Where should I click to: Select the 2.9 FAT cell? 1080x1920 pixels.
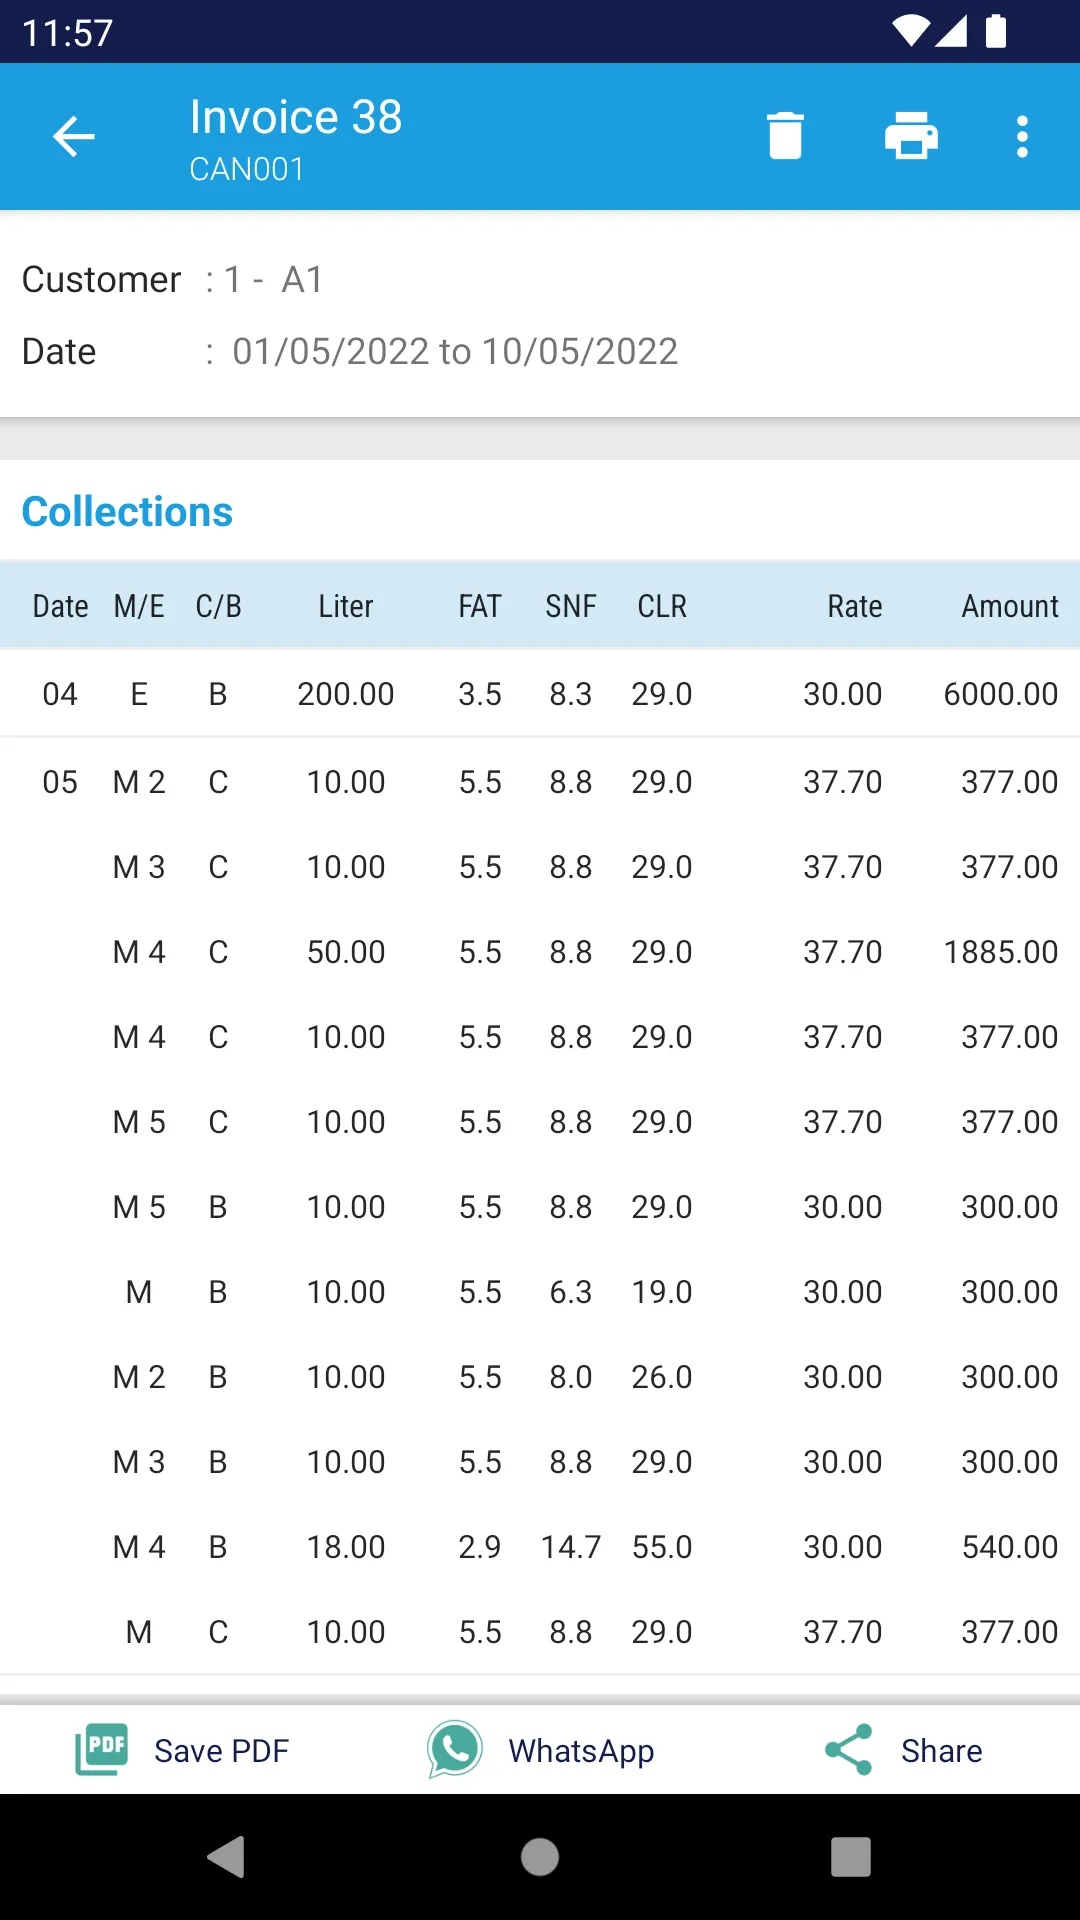(x=480, y=1547)
